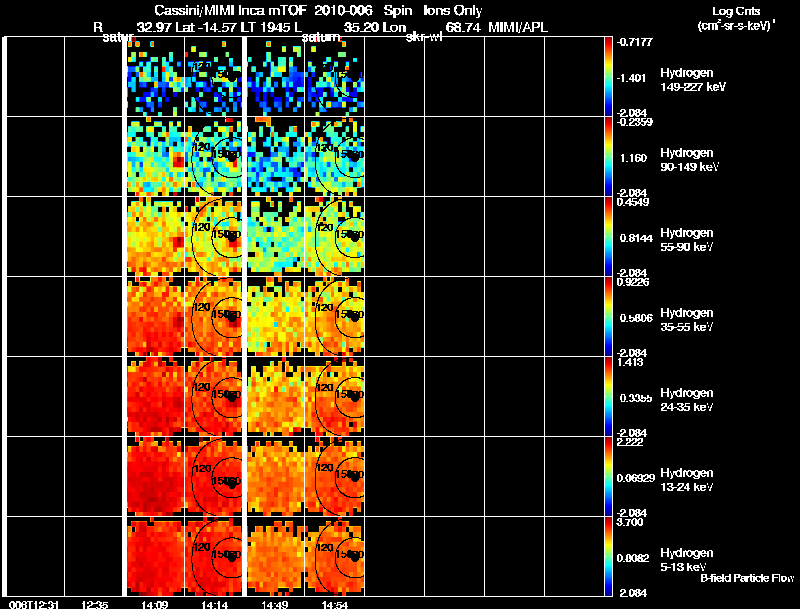Select the 5-13 keV image at 14:09
Image resolution: width=800 pixels, height=609 pixels.
click(155, 556)
